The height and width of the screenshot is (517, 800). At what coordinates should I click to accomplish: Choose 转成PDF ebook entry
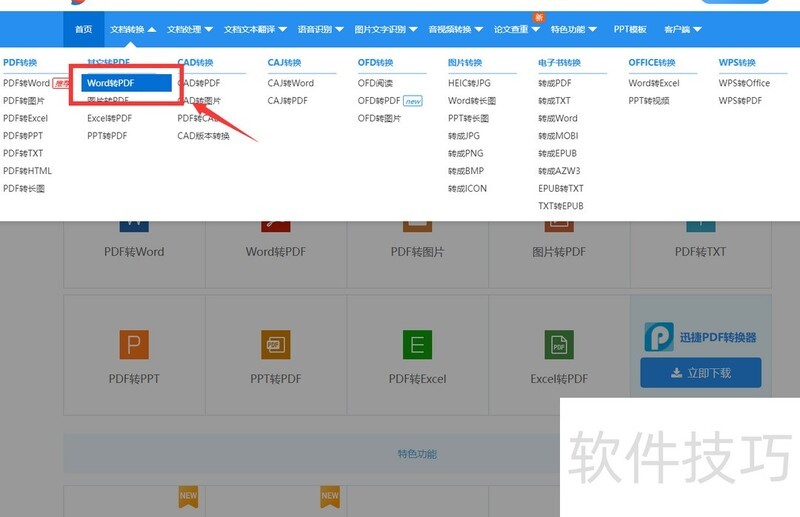pos(555,83)
